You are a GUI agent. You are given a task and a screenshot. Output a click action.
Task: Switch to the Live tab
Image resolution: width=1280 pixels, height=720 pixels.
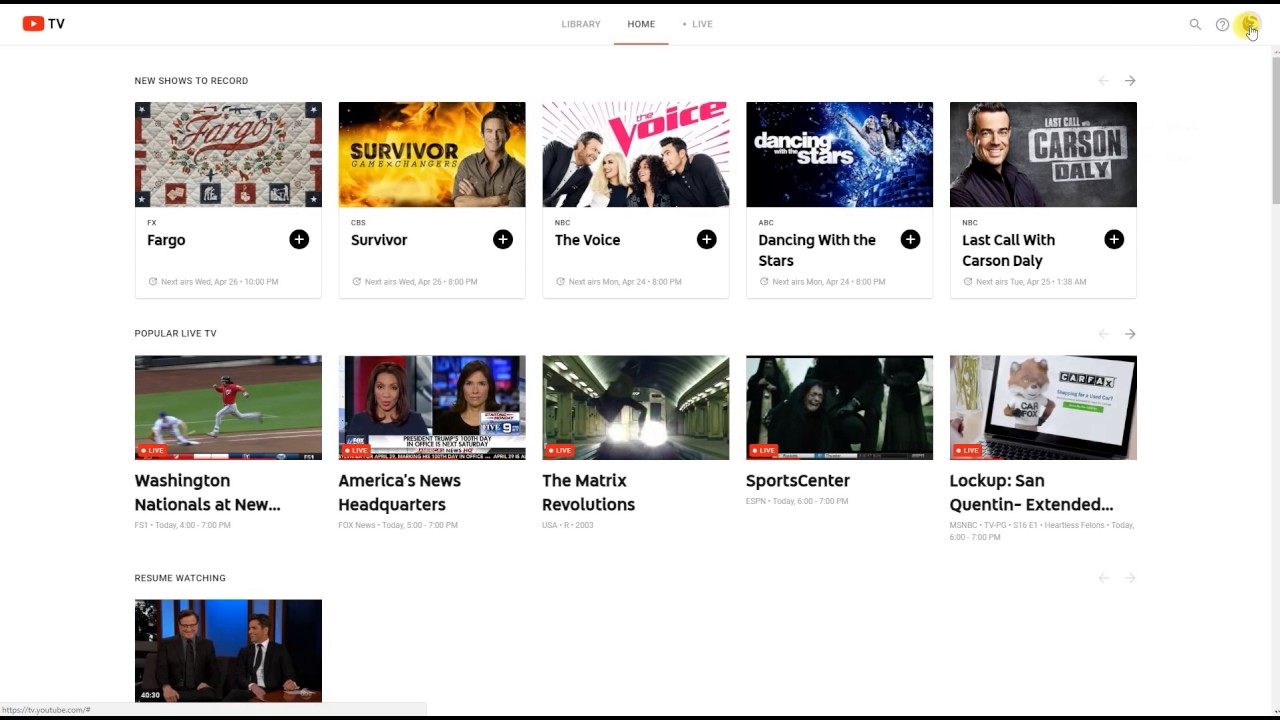[698, 24]
